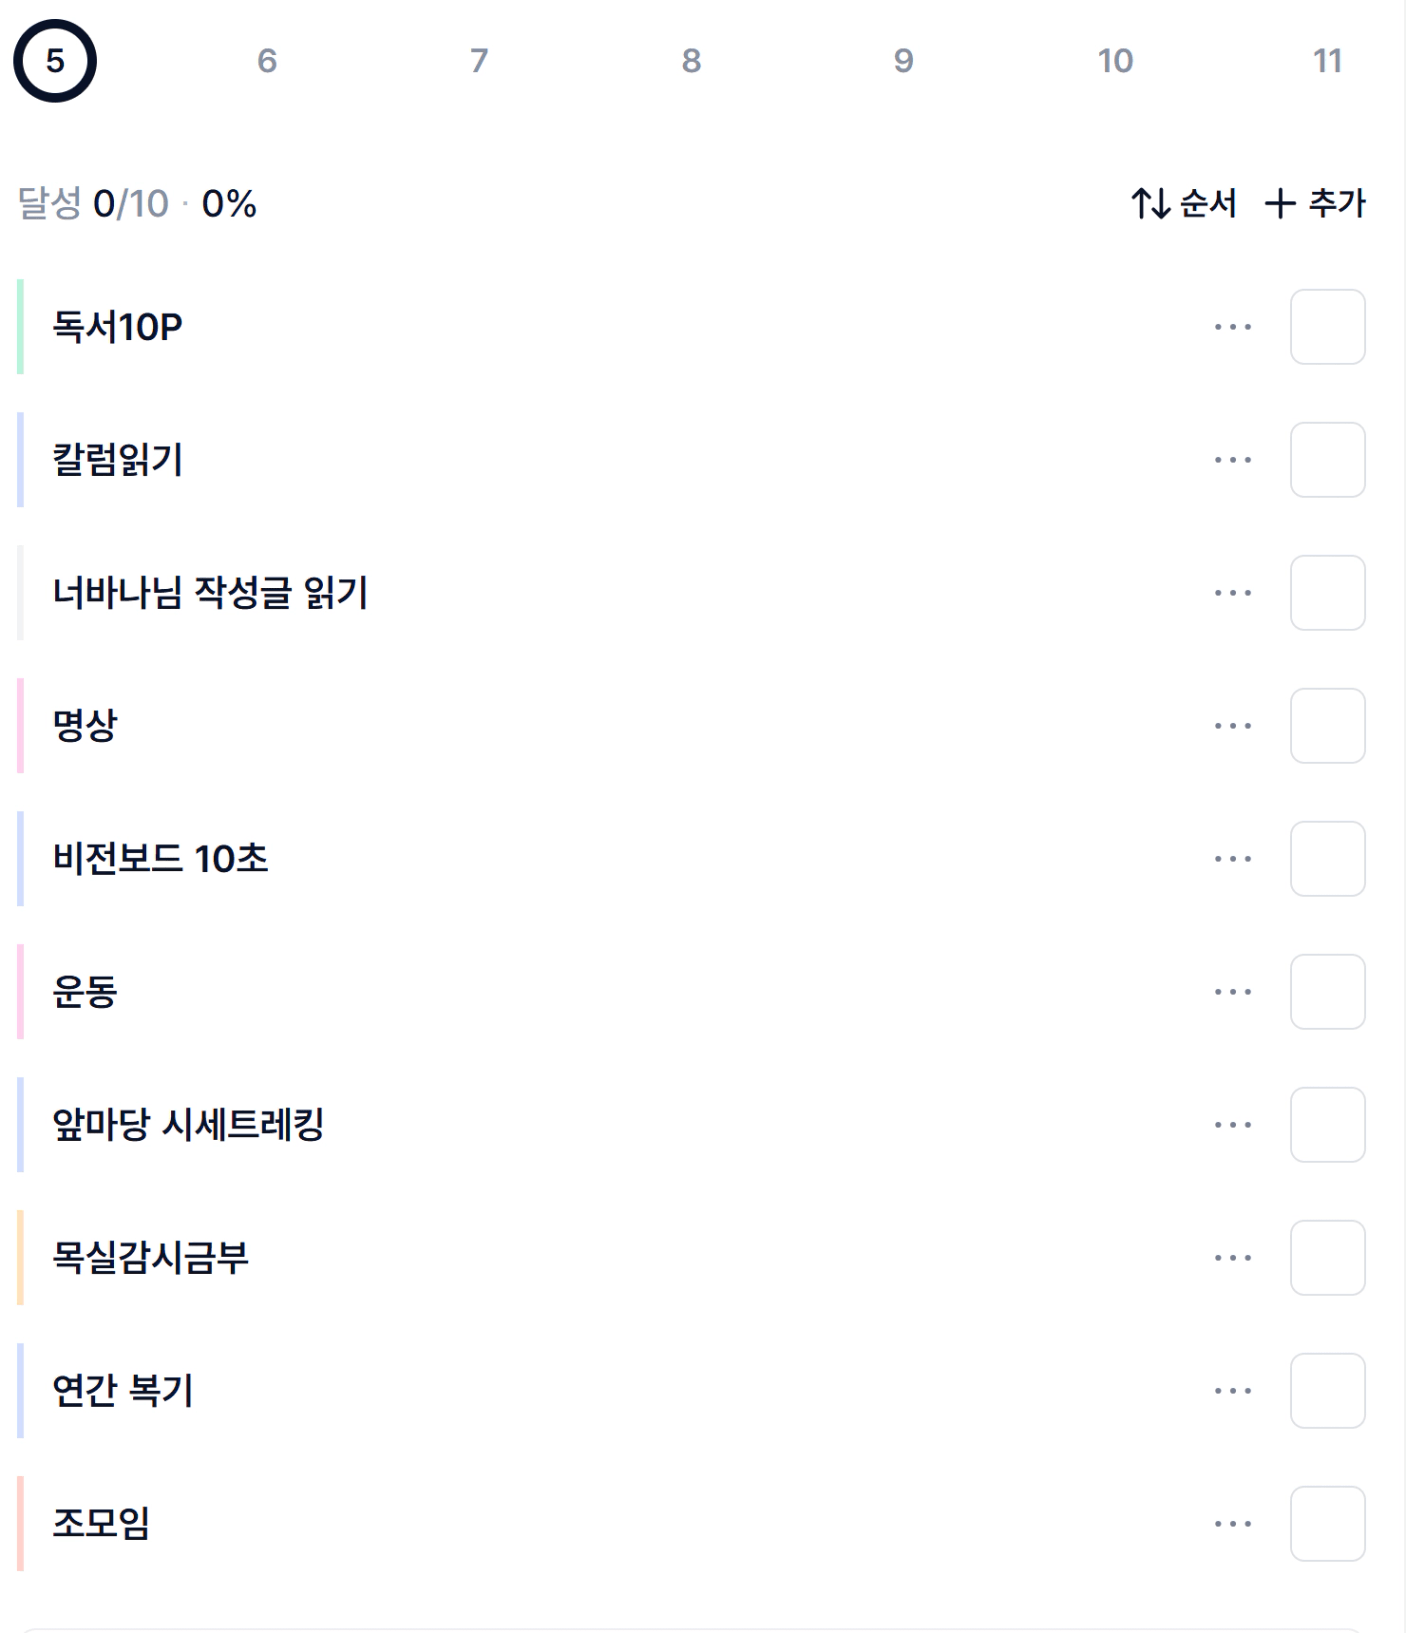
Task: Open the three-dot menu for 칼럼읽기
Action: click(x=1232, y=460)
